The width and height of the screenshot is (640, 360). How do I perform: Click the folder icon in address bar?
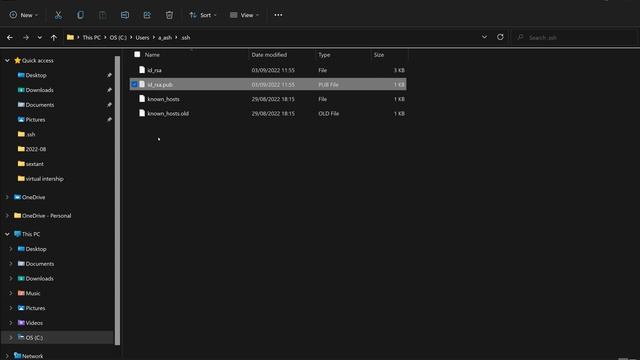point(70,37)
